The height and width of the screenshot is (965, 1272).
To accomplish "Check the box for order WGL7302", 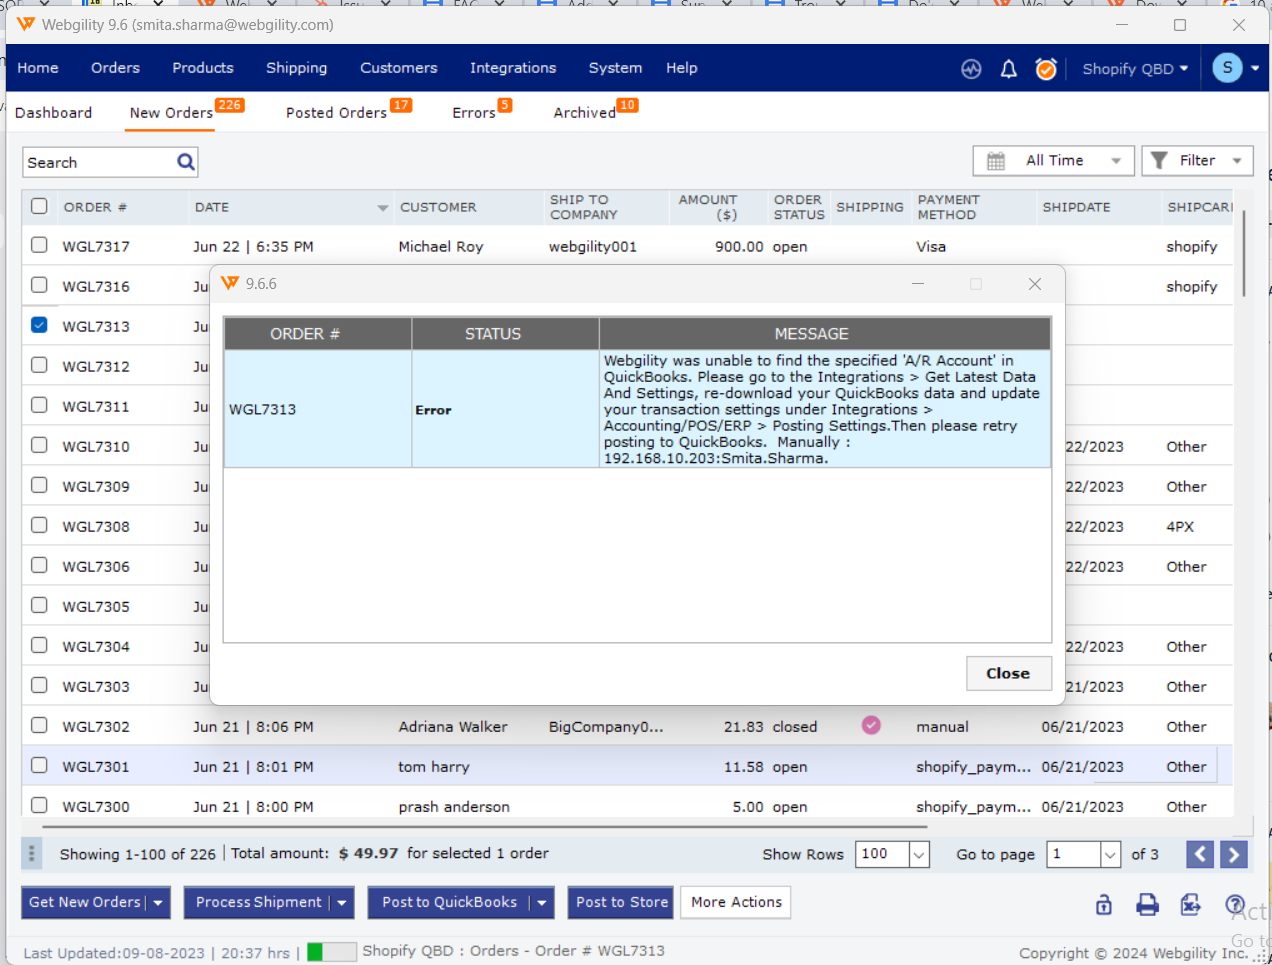I will [x=39, y=725].
